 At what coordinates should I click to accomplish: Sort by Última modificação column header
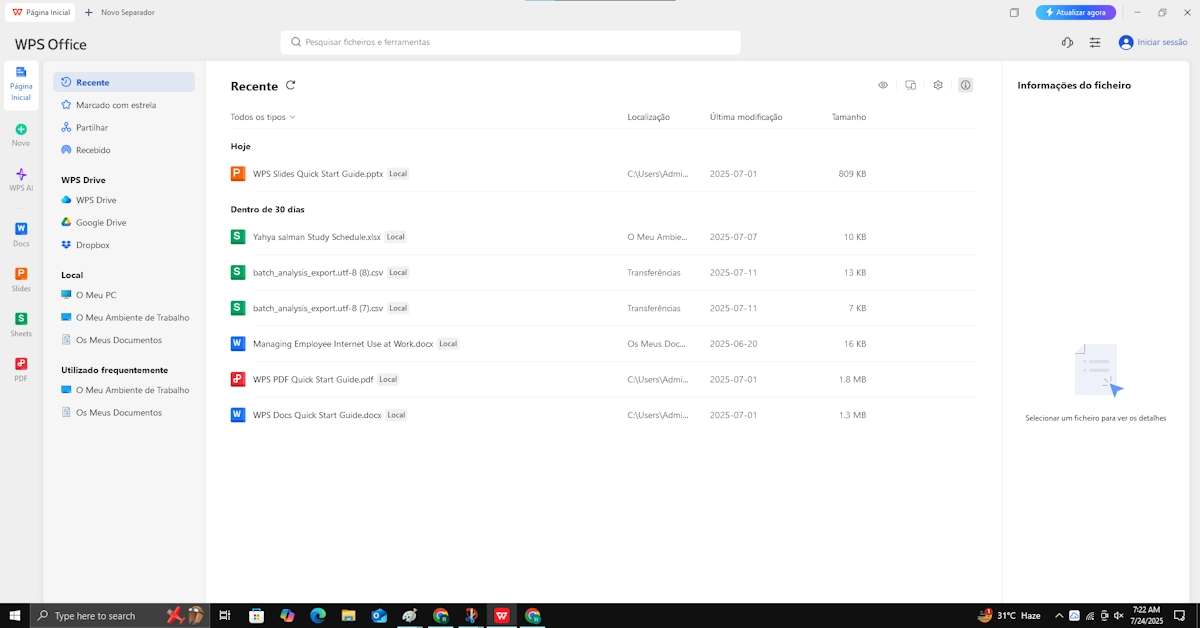click(746, 117)
